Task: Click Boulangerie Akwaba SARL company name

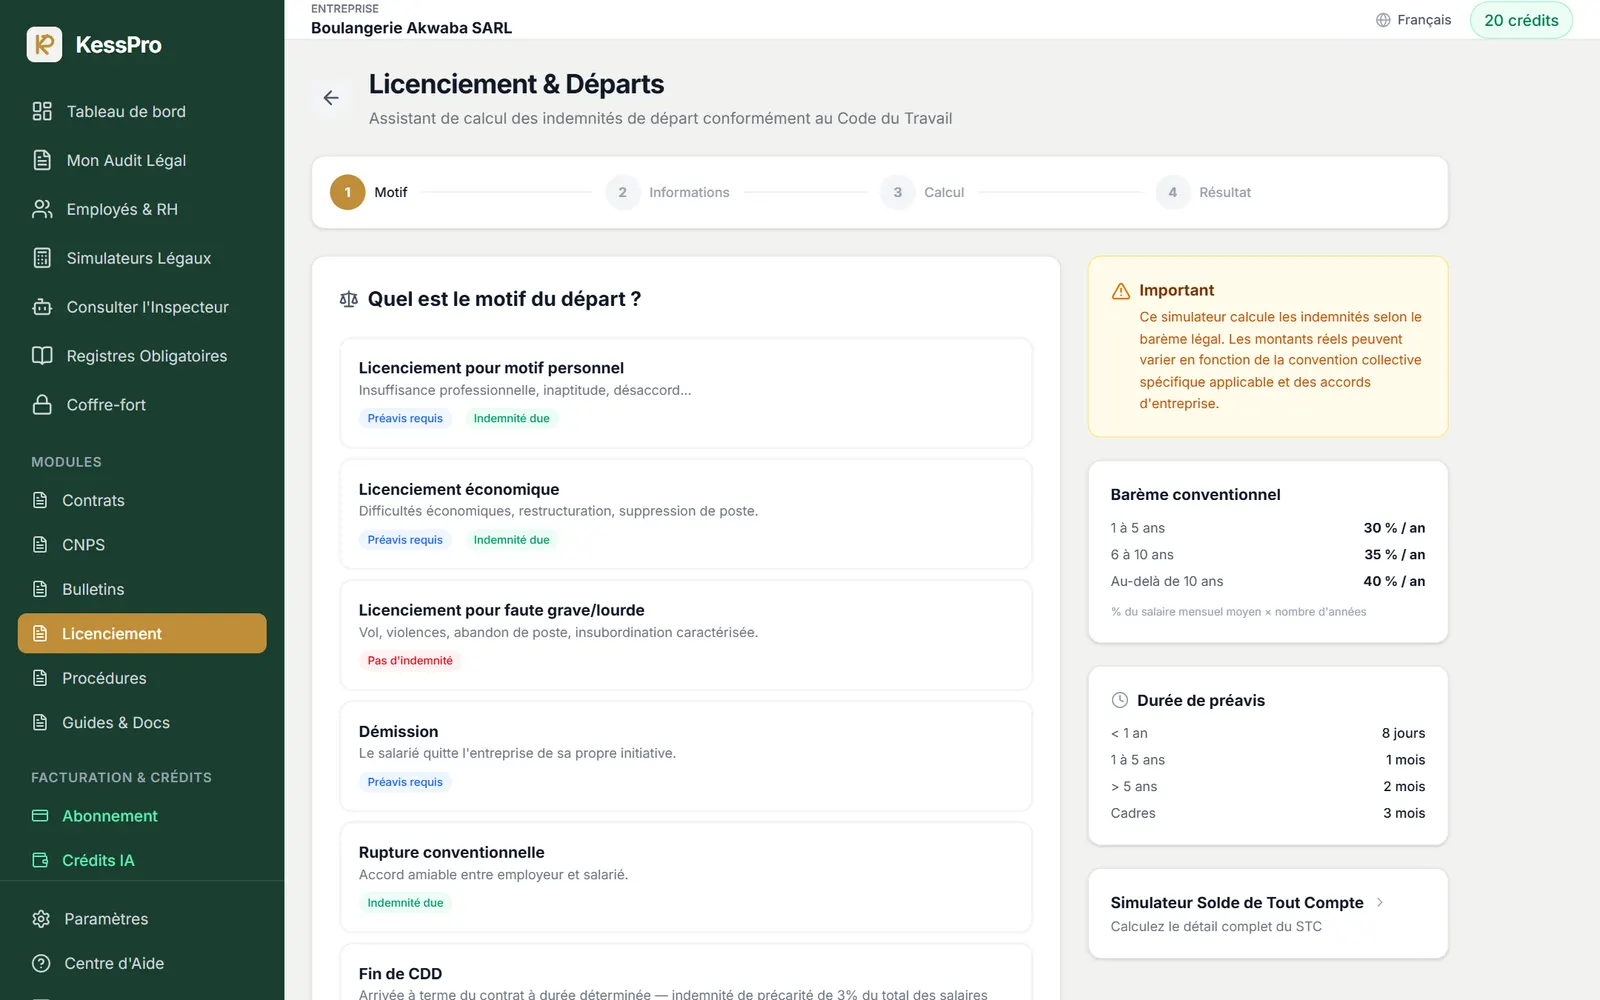Action: click(x=411, y=28)
